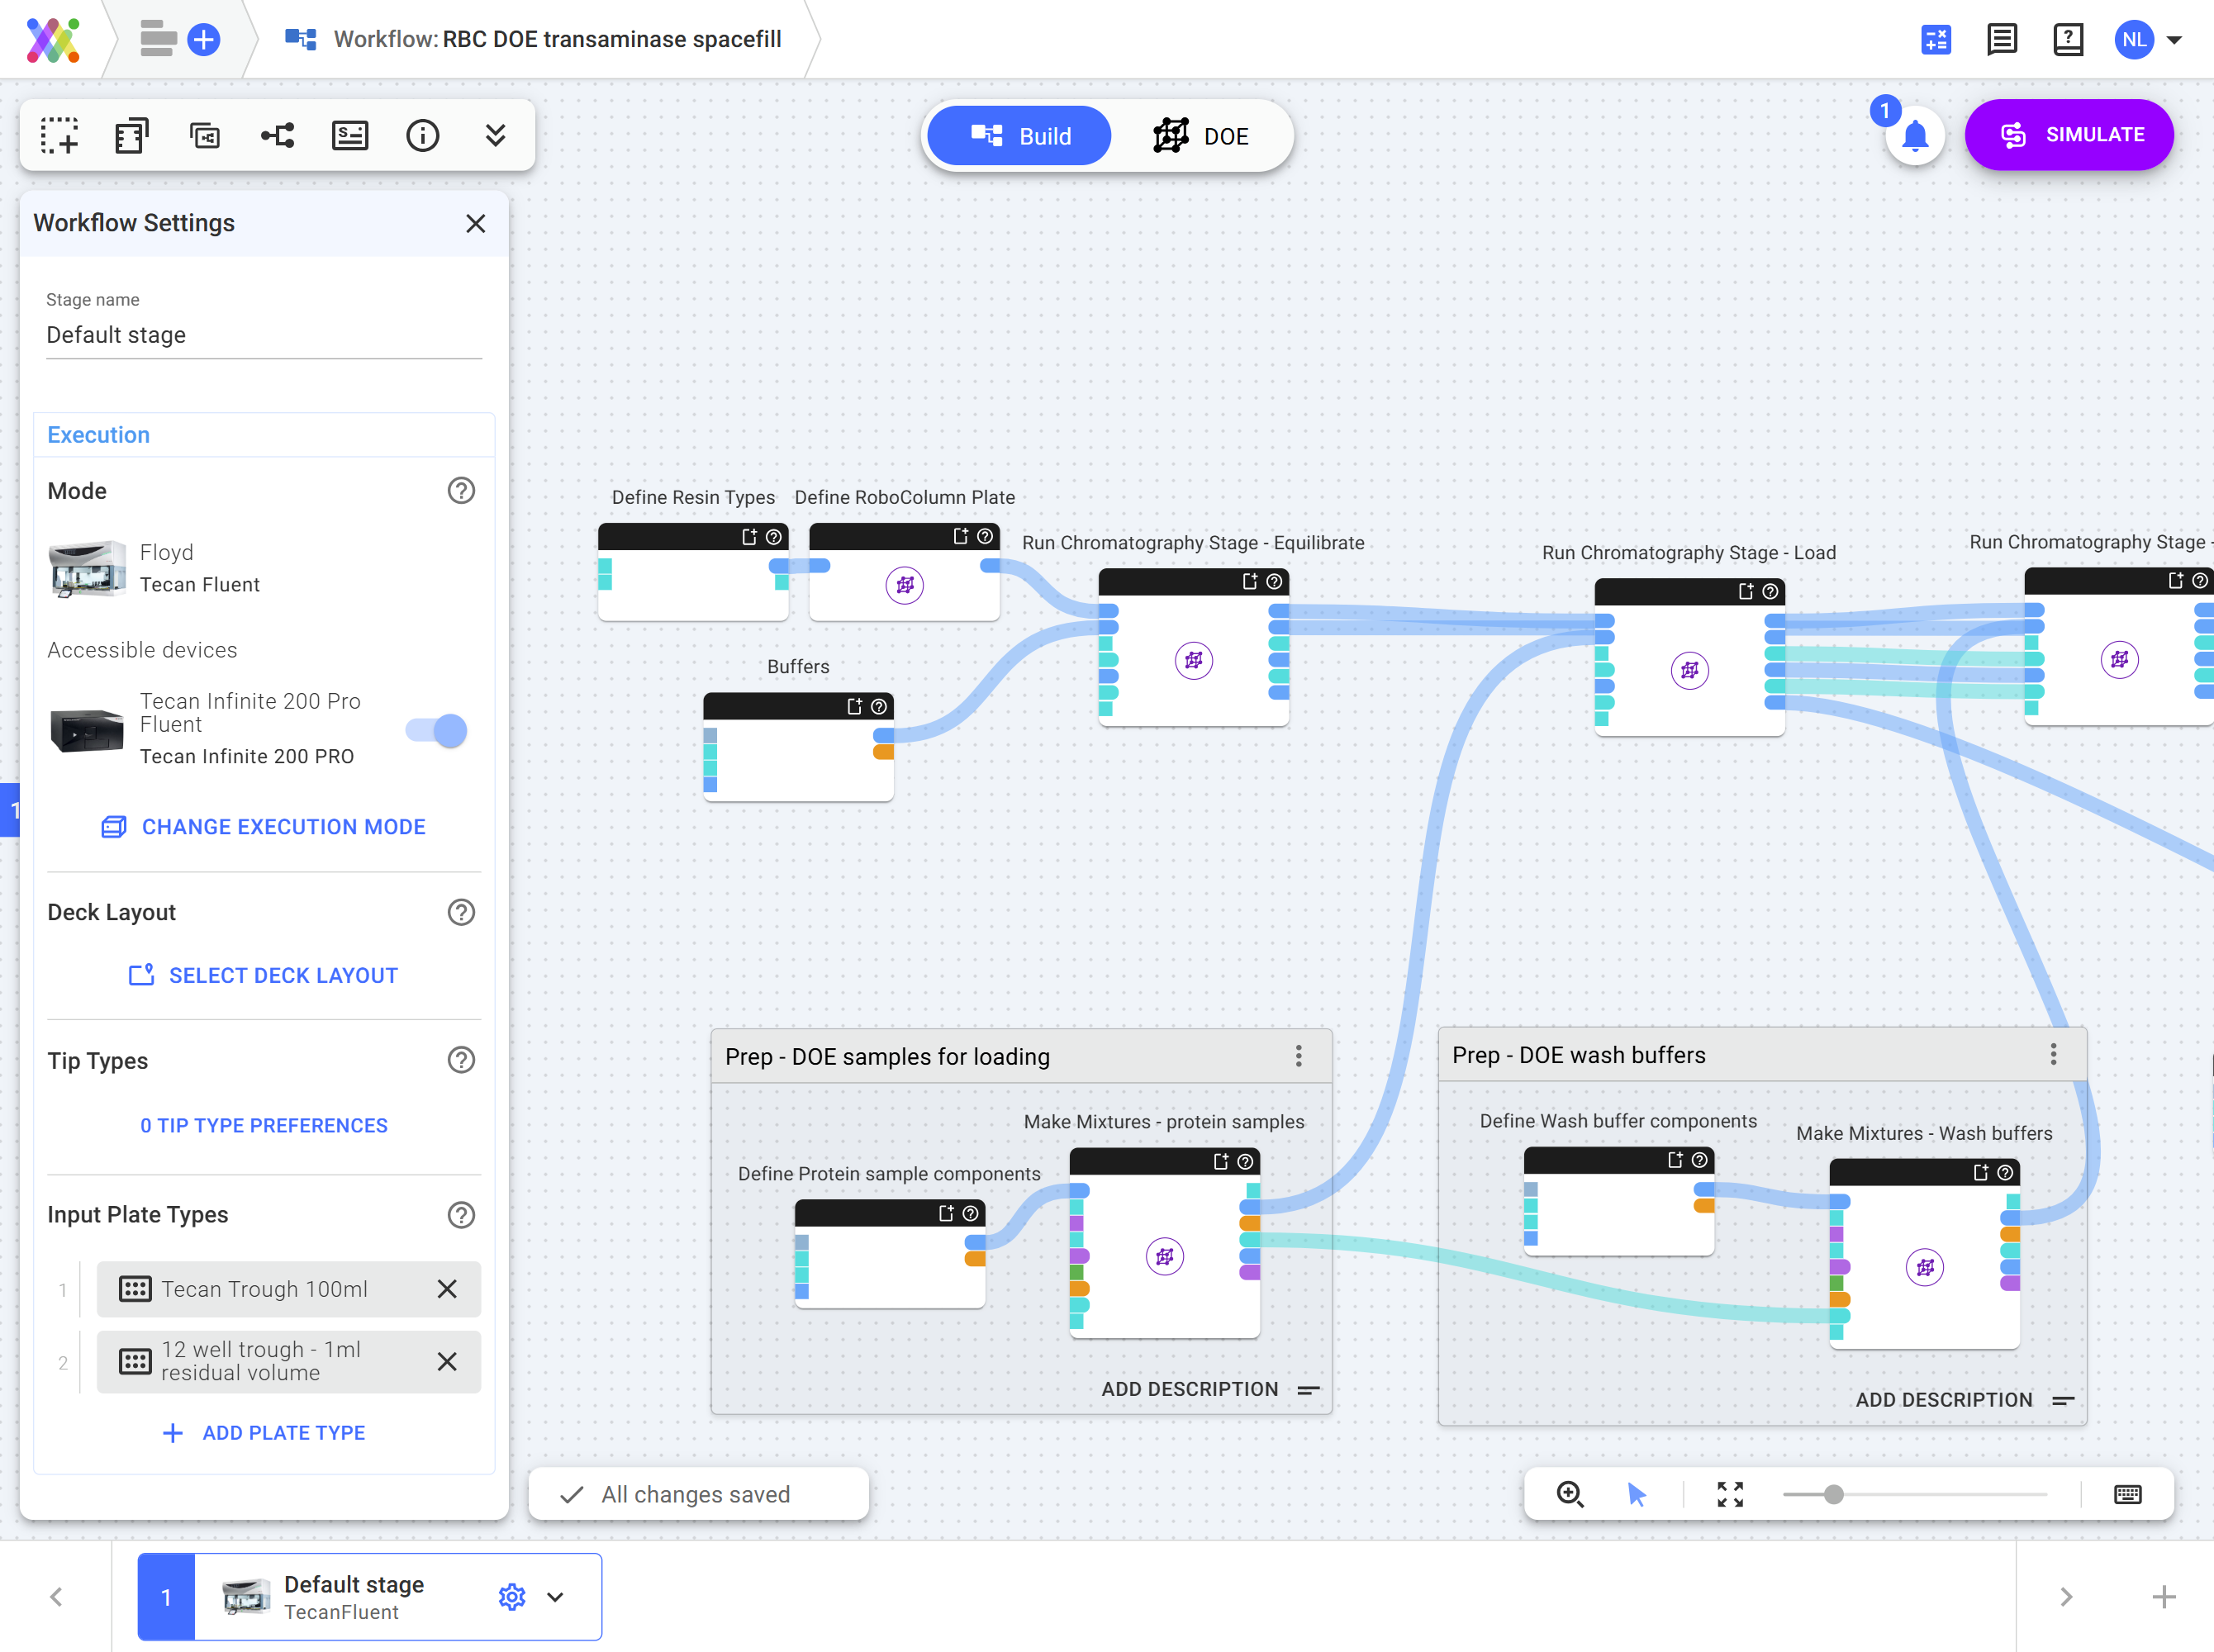
Task: Remove Tecan Trough 100ml plate type
Action: pyautogui.click(x=447, y=1289)
